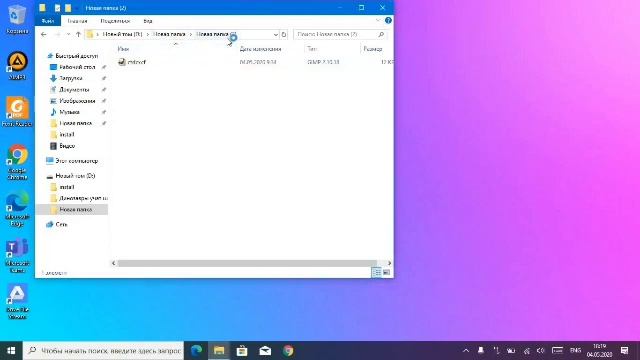Open address bar history dropdown
The height and width of the screenshot is (360, 640).
276,35
